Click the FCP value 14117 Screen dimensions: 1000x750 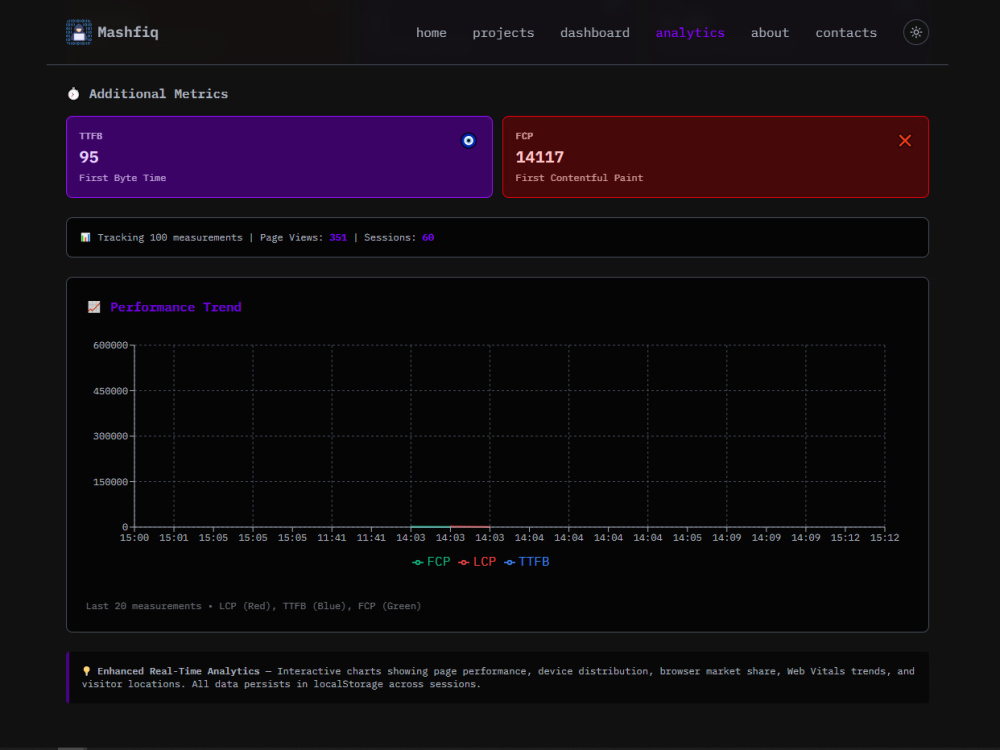click(x=540, y=157)
